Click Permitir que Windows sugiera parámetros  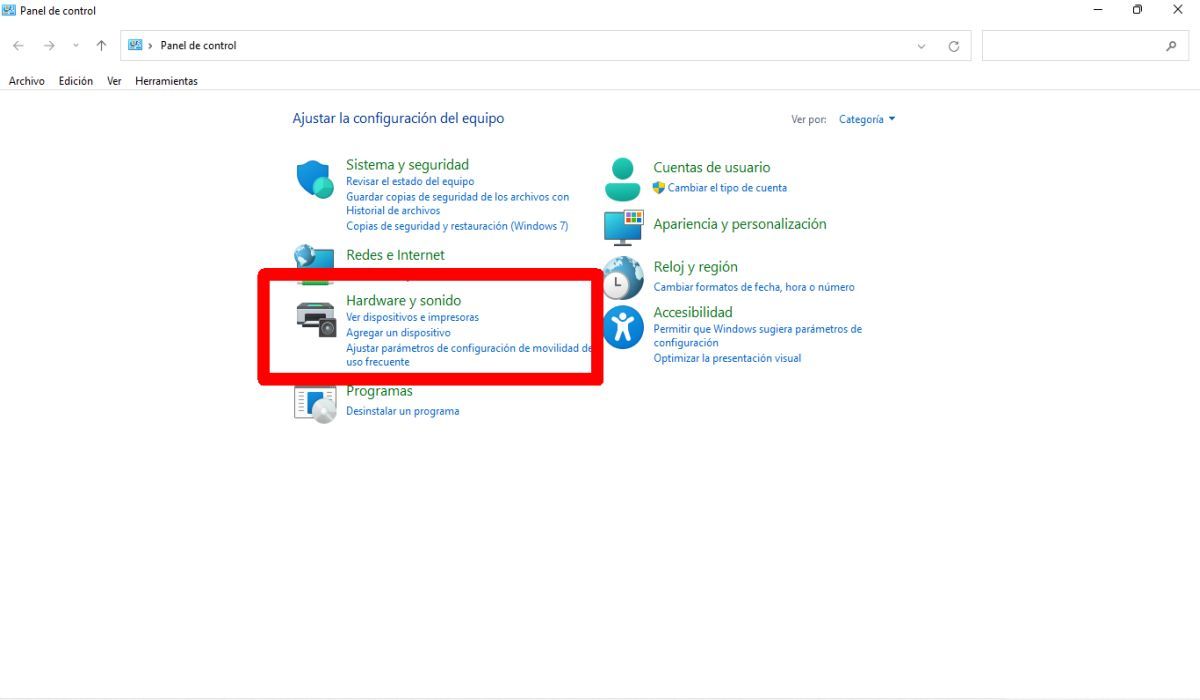[x=757, y=335]
